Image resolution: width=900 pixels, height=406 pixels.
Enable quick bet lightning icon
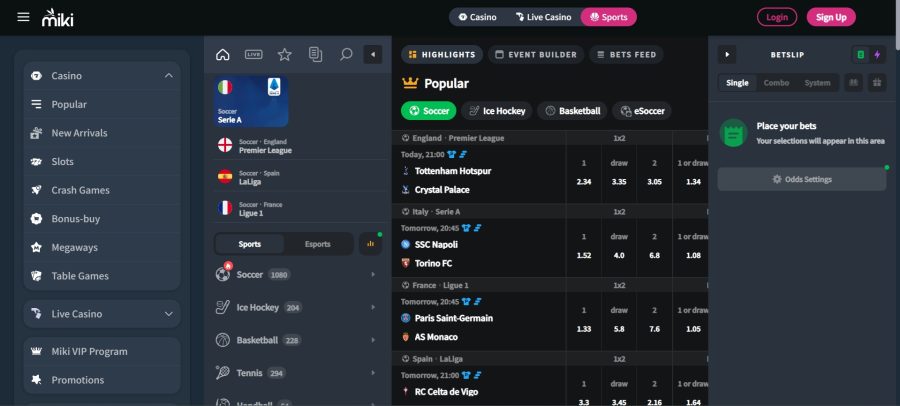click(x=877, y=54)
